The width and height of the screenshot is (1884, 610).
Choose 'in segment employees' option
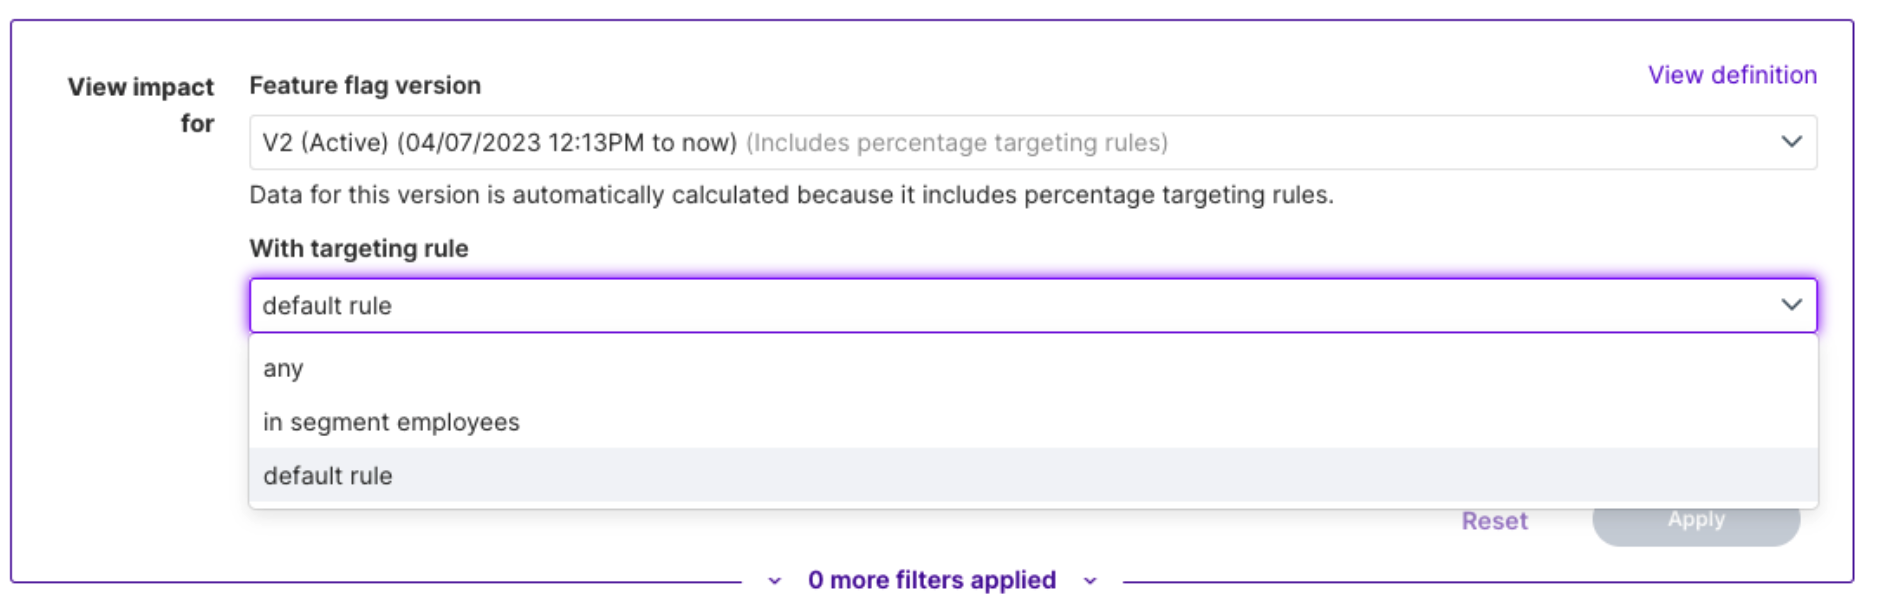(x=391, y=422)
